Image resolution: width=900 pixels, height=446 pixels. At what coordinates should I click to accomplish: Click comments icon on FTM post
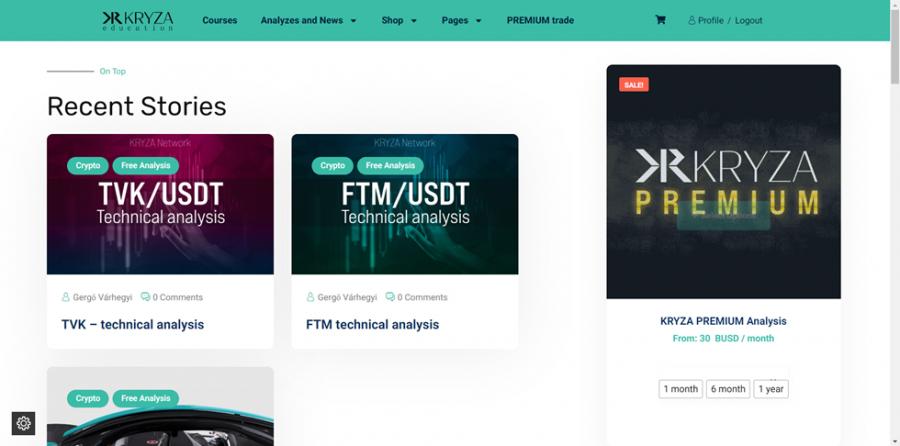pos(390,297)
